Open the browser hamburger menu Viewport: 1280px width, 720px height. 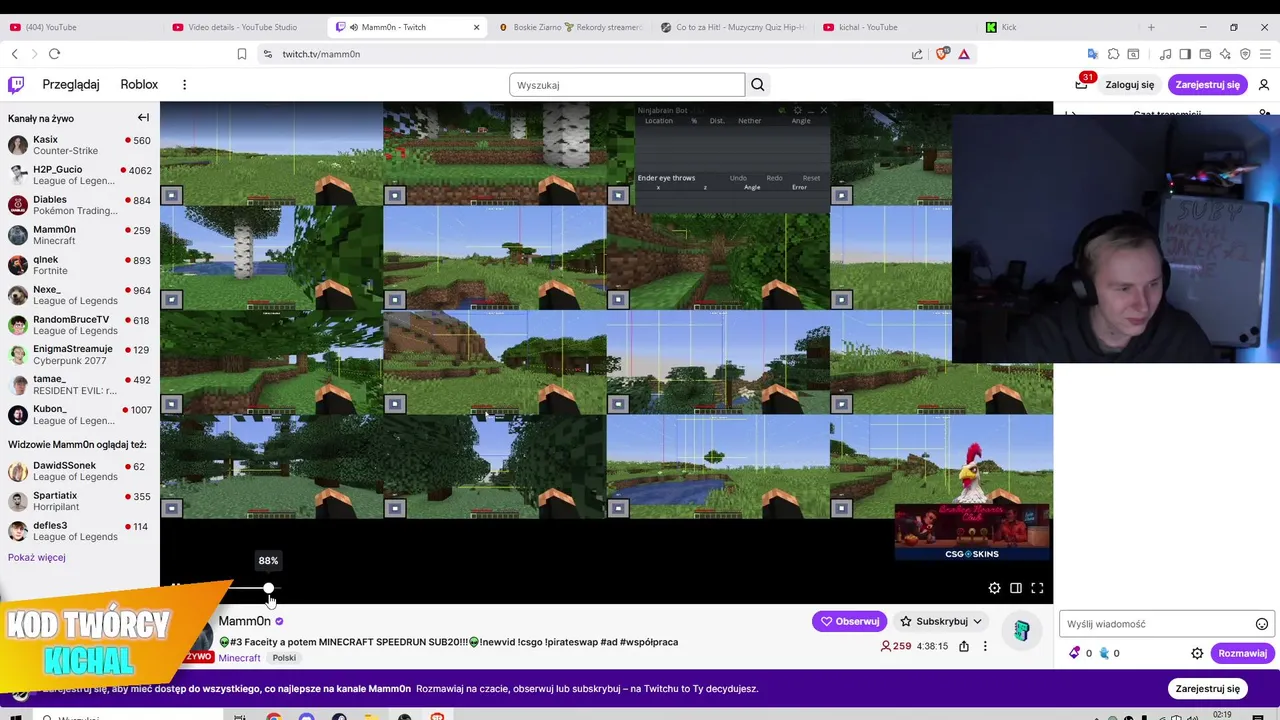[x=1265, y=54]
